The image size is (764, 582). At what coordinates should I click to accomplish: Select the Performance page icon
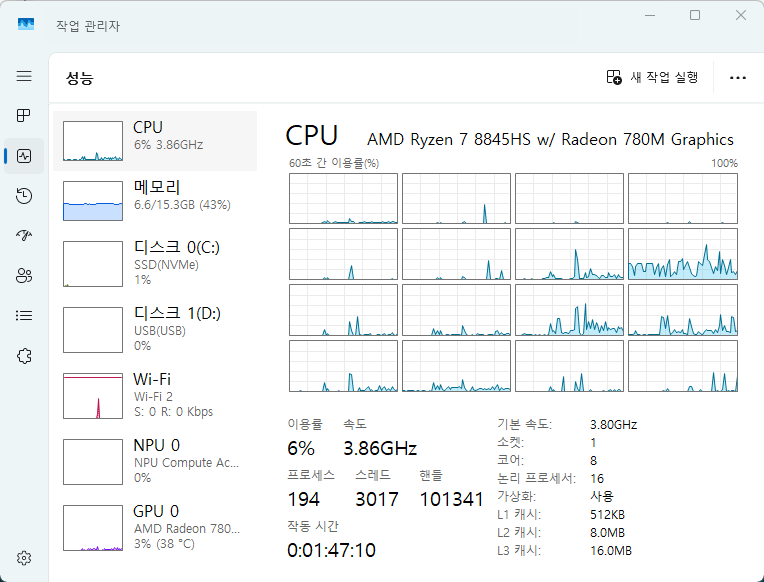point(24,156)
